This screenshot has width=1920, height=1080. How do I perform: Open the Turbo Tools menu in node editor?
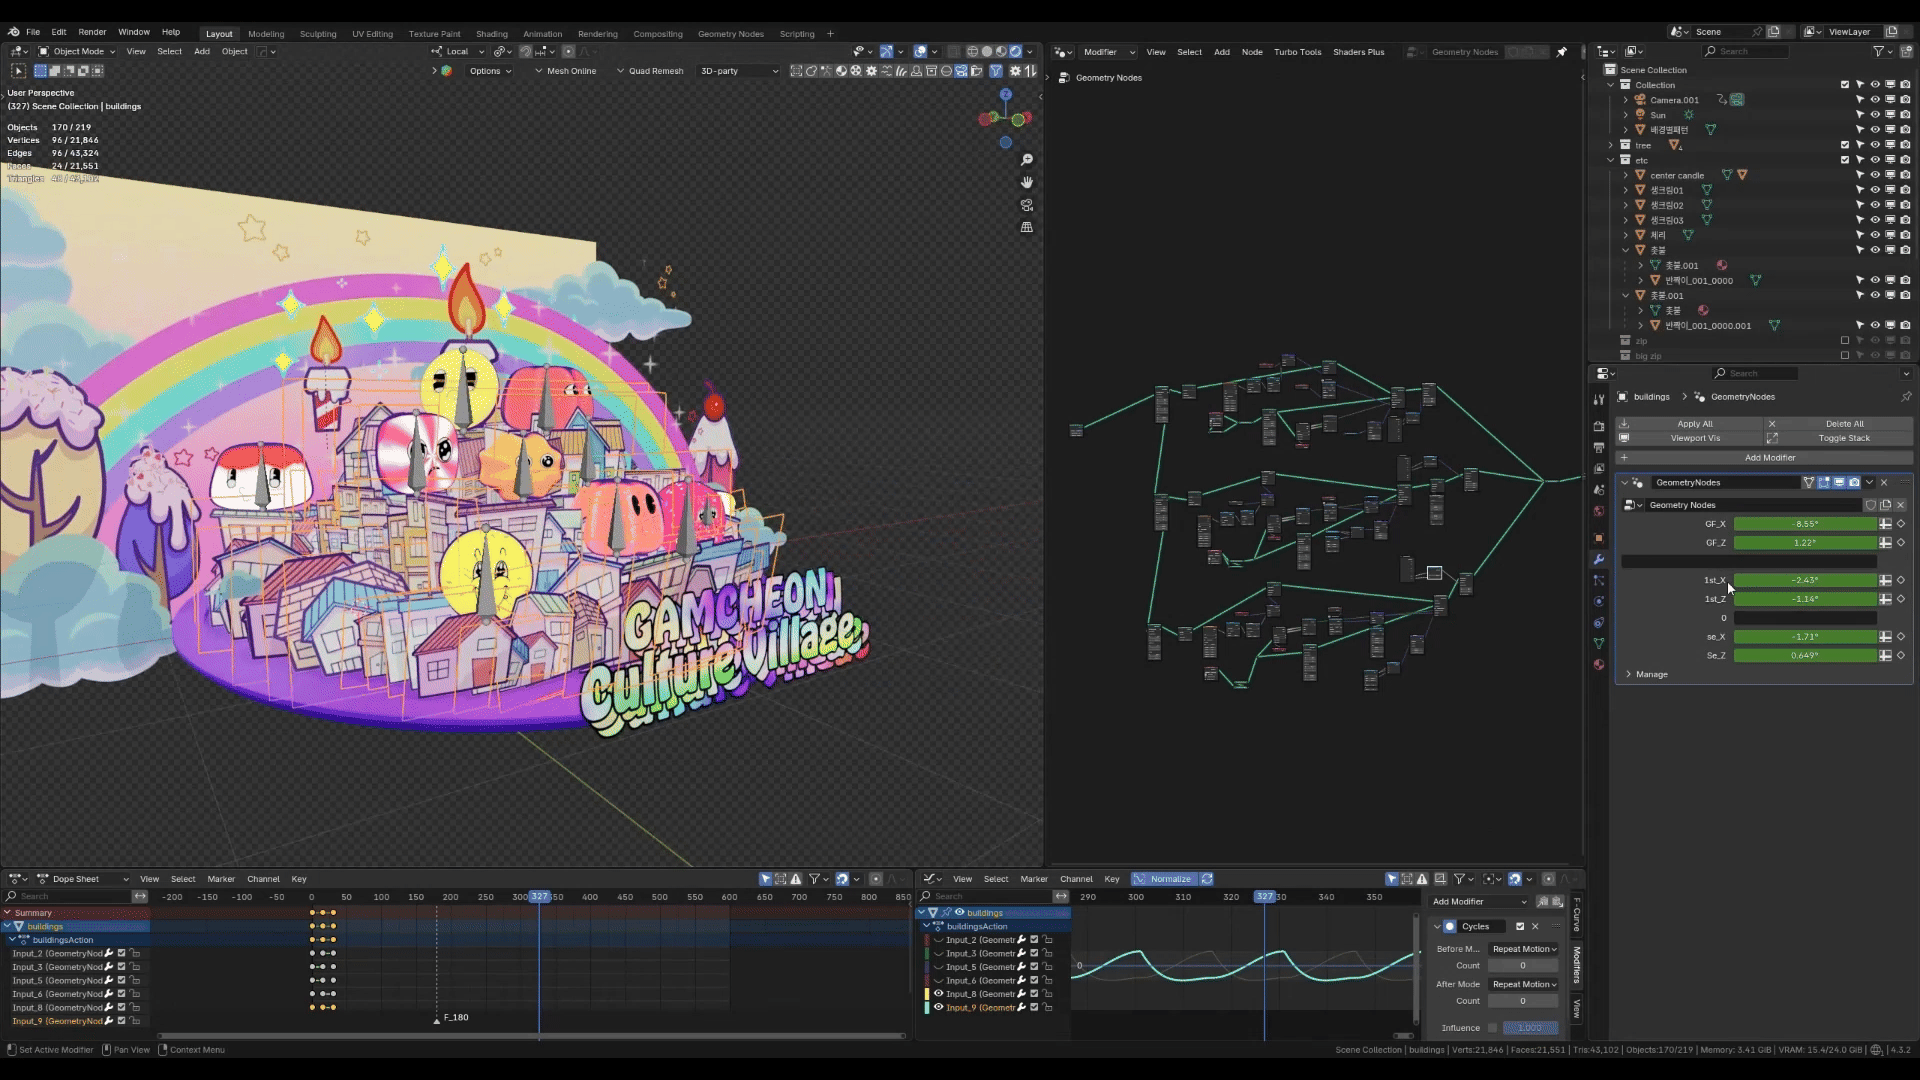1297,52
